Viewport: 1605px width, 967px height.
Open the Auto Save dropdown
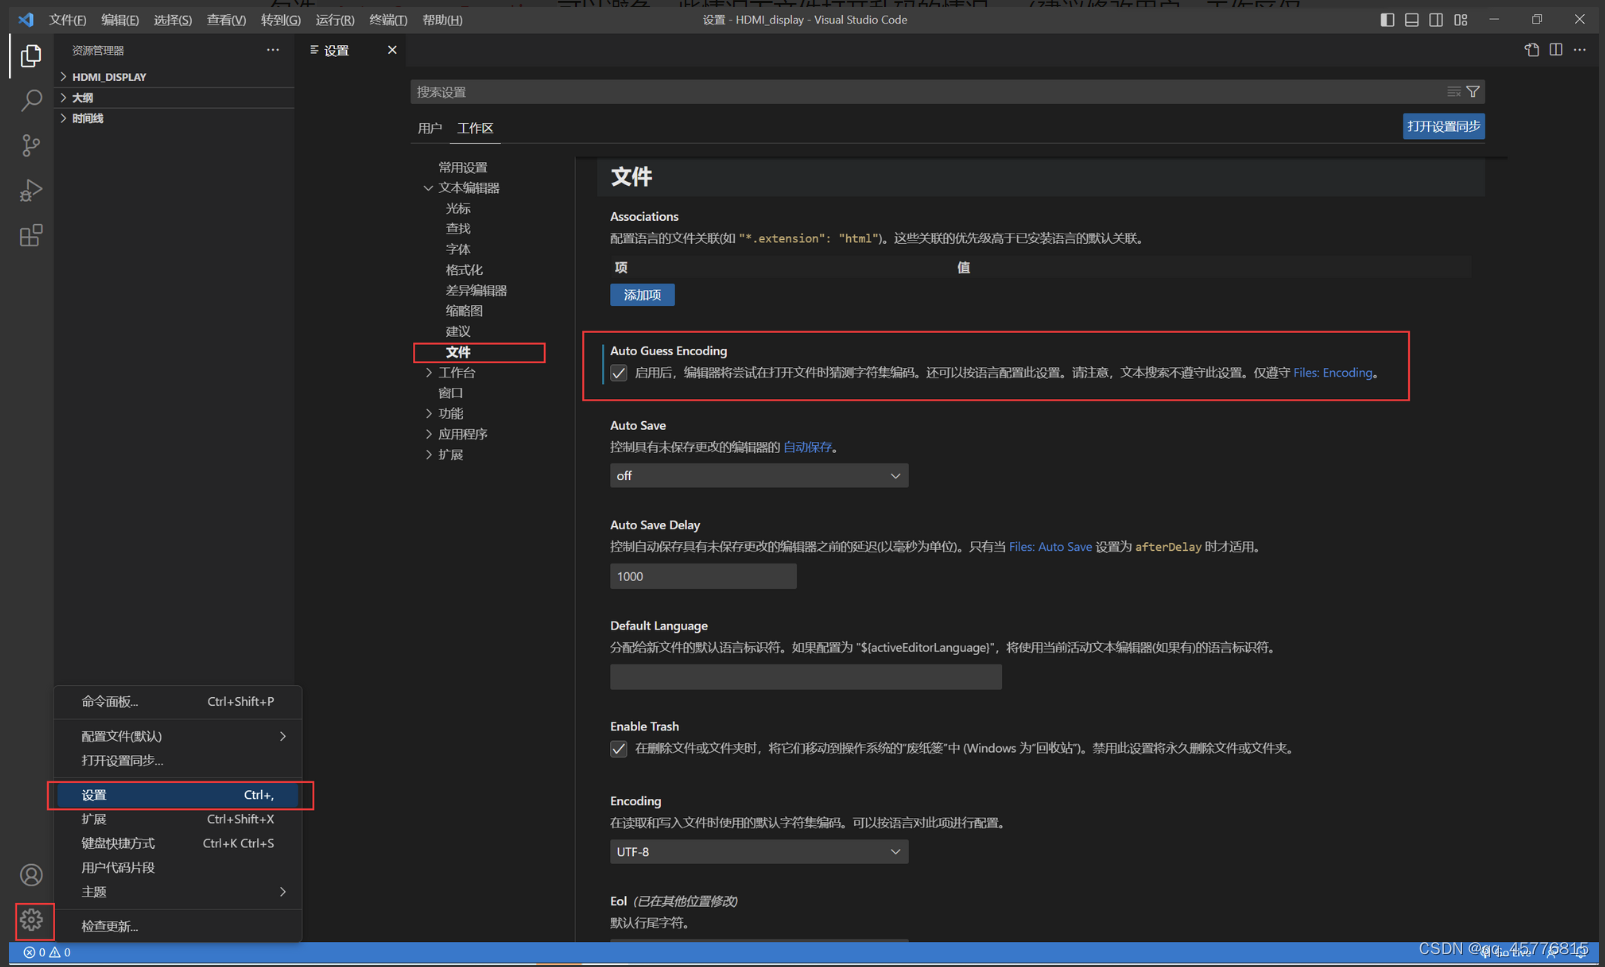(x=759, y=476)
